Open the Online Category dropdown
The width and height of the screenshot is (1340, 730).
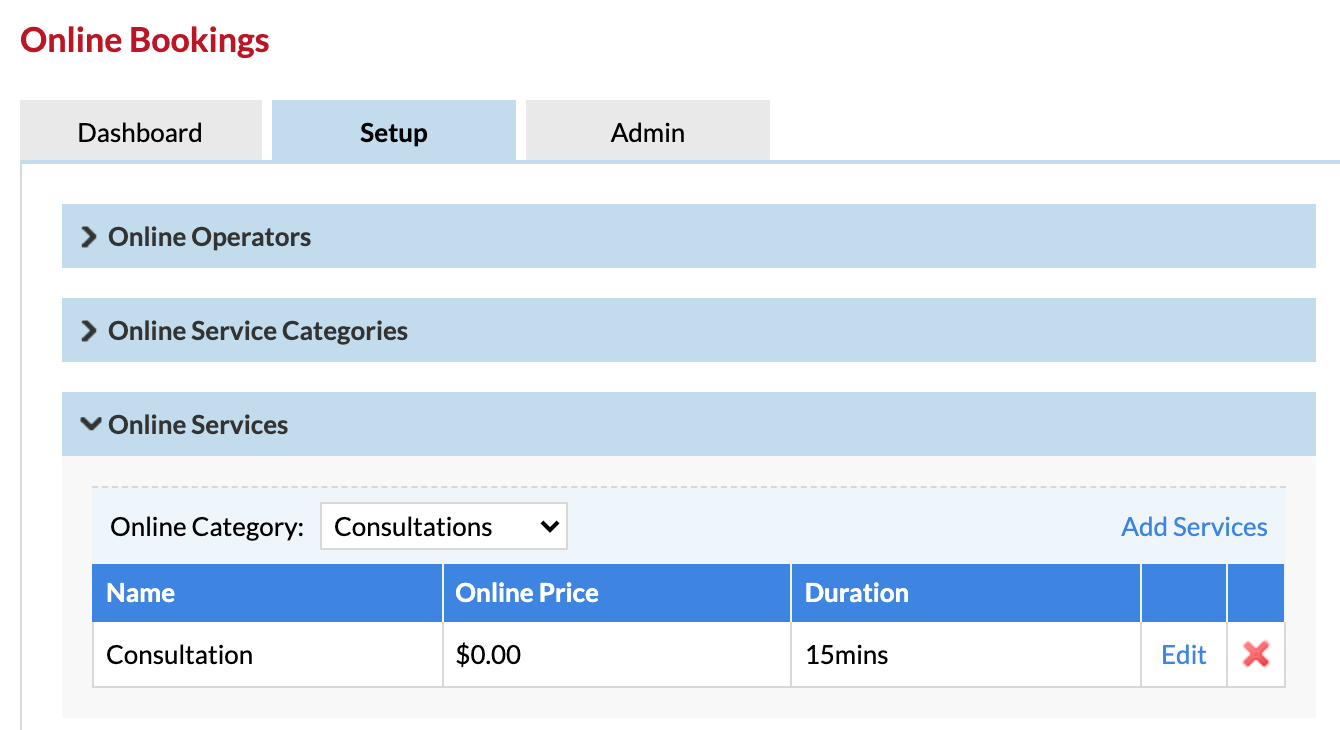pyautogui.click(x=443, y=527)
